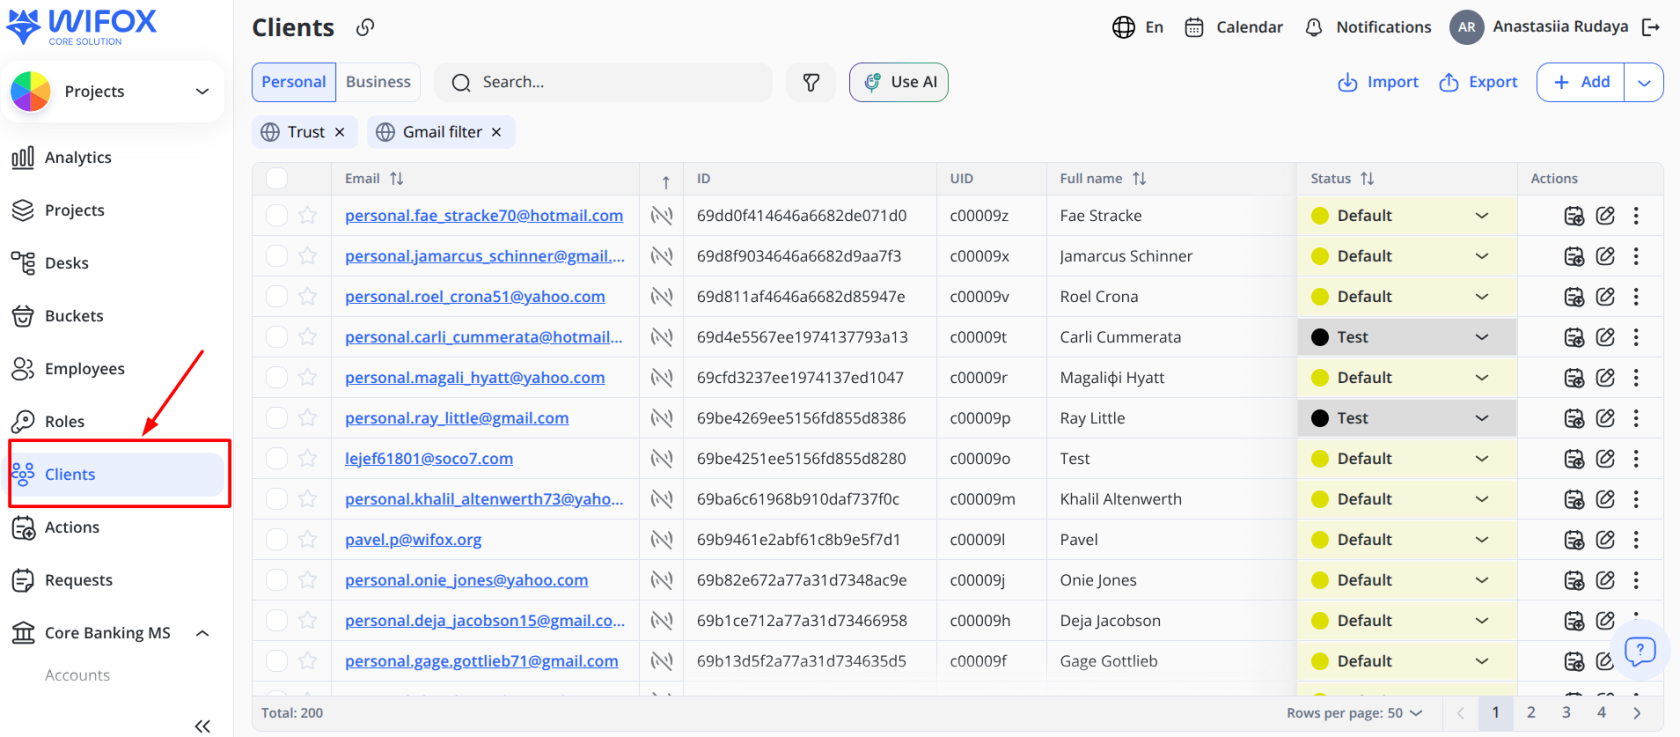Screen dimensions: 1680x737
Task: Go to page 2 of results
Action: tap(1531, 713)
